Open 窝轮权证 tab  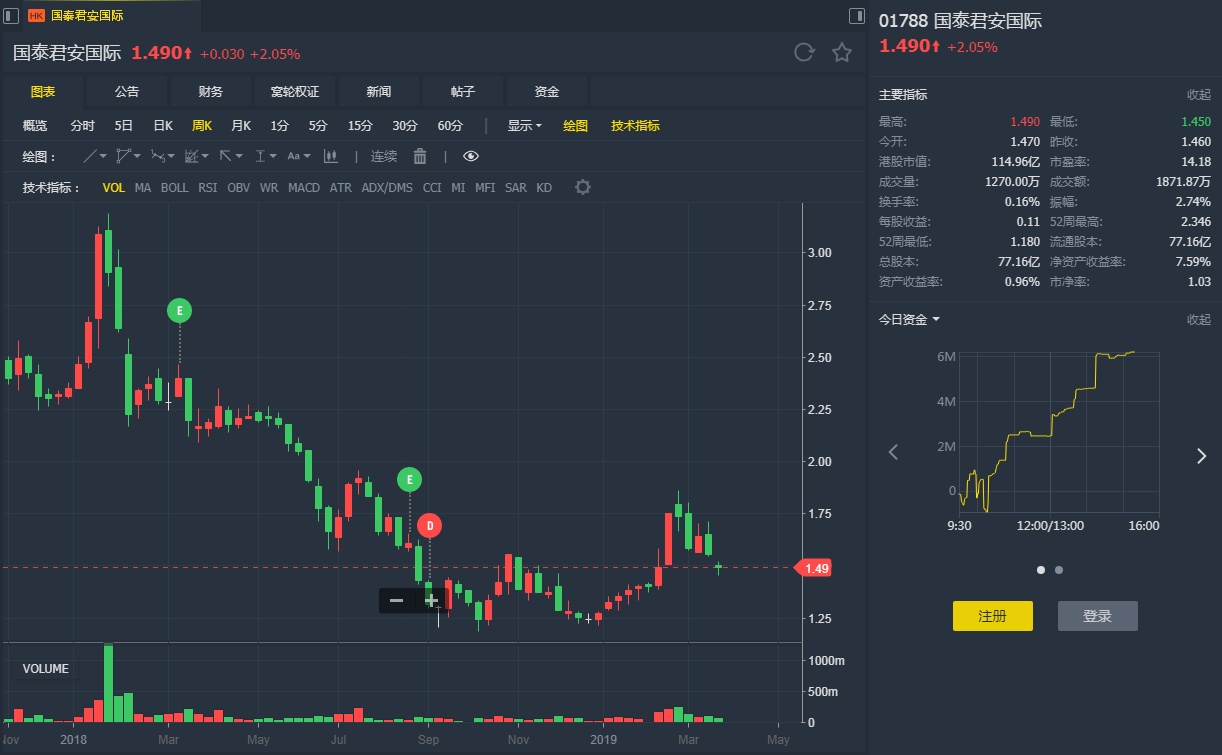tap(295, 91)
